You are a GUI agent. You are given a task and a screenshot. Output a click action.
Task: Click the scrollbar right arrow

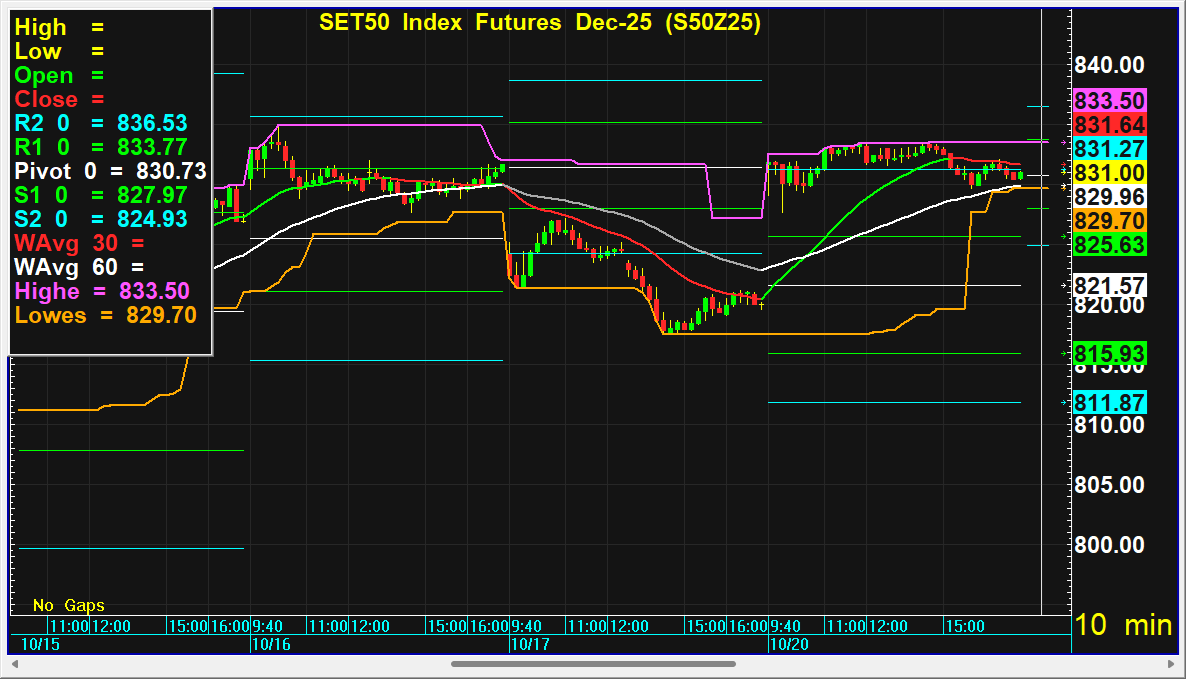pos(1168,663)
